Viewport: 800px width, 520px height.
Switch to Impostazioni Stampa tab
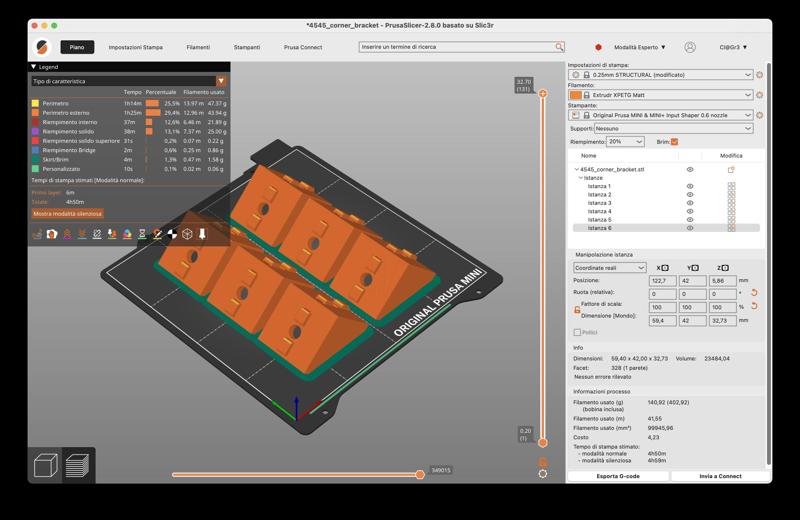point(135,47)
